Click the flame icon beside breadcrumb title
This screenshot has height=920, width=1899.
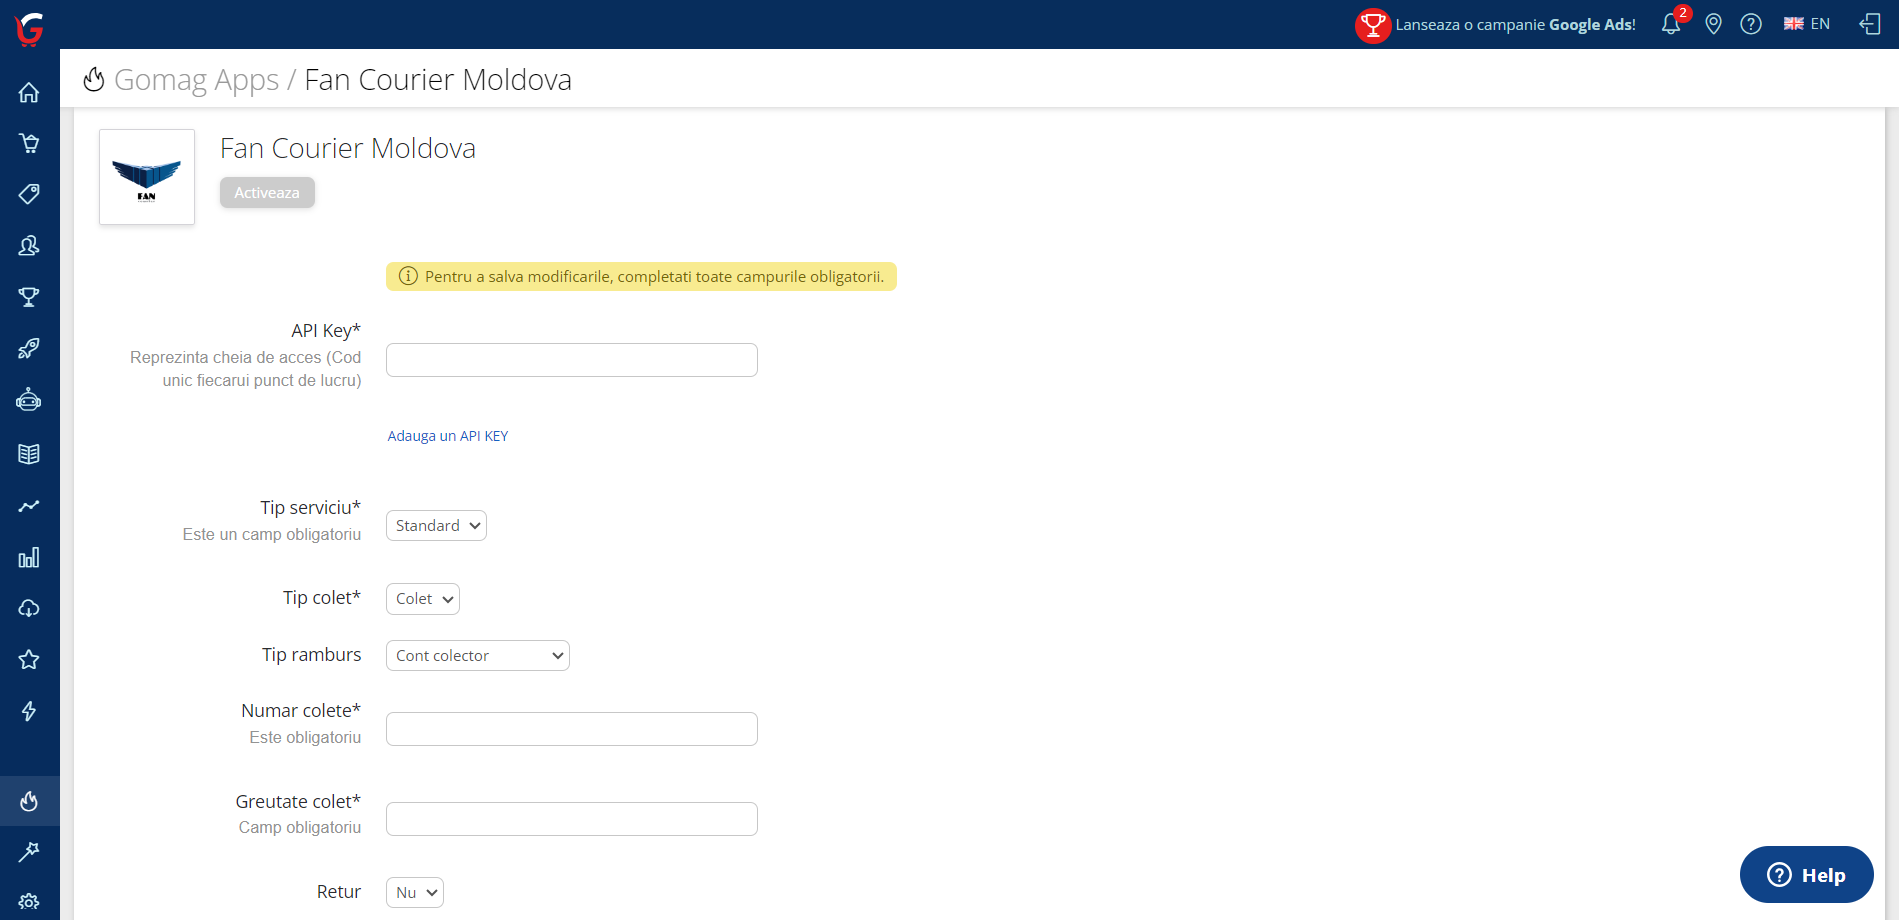click(94, 79)
